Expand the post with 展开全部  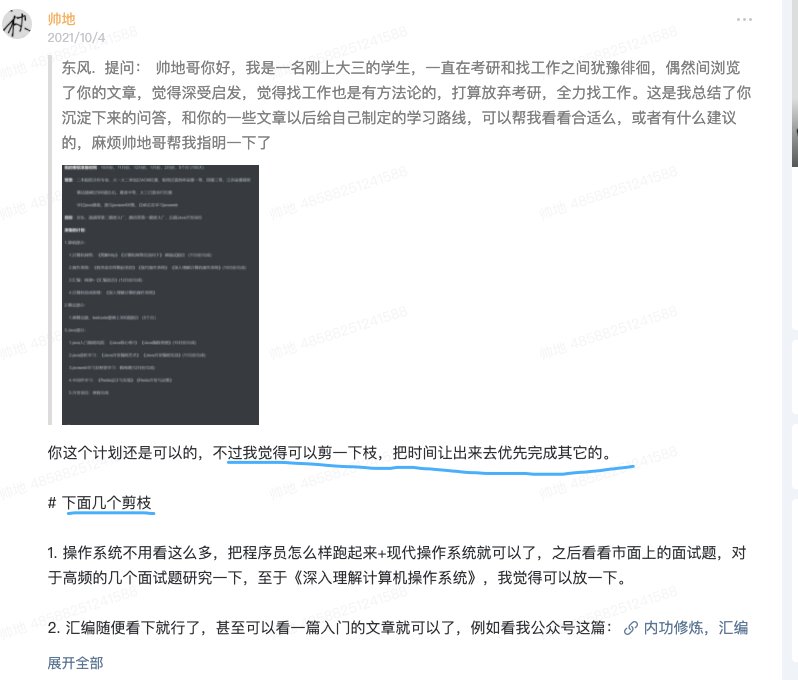click(x=75, y=663)
